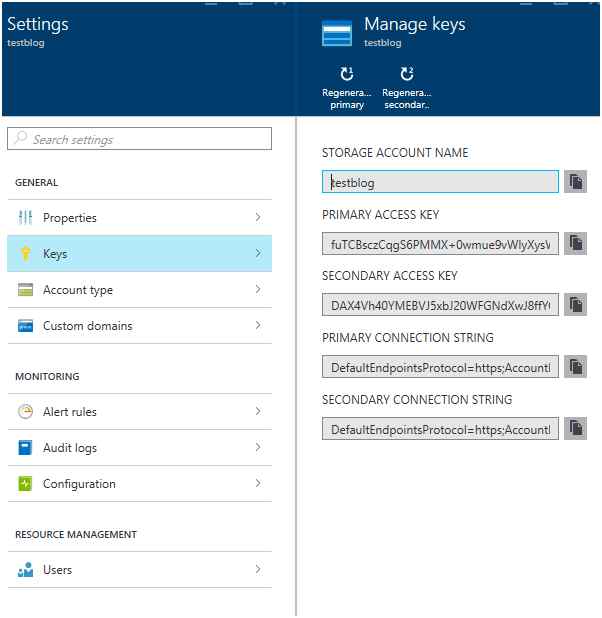Copy the secondary access key
The width and height of the screenshot is (602, 618).
tap(575, 305)
